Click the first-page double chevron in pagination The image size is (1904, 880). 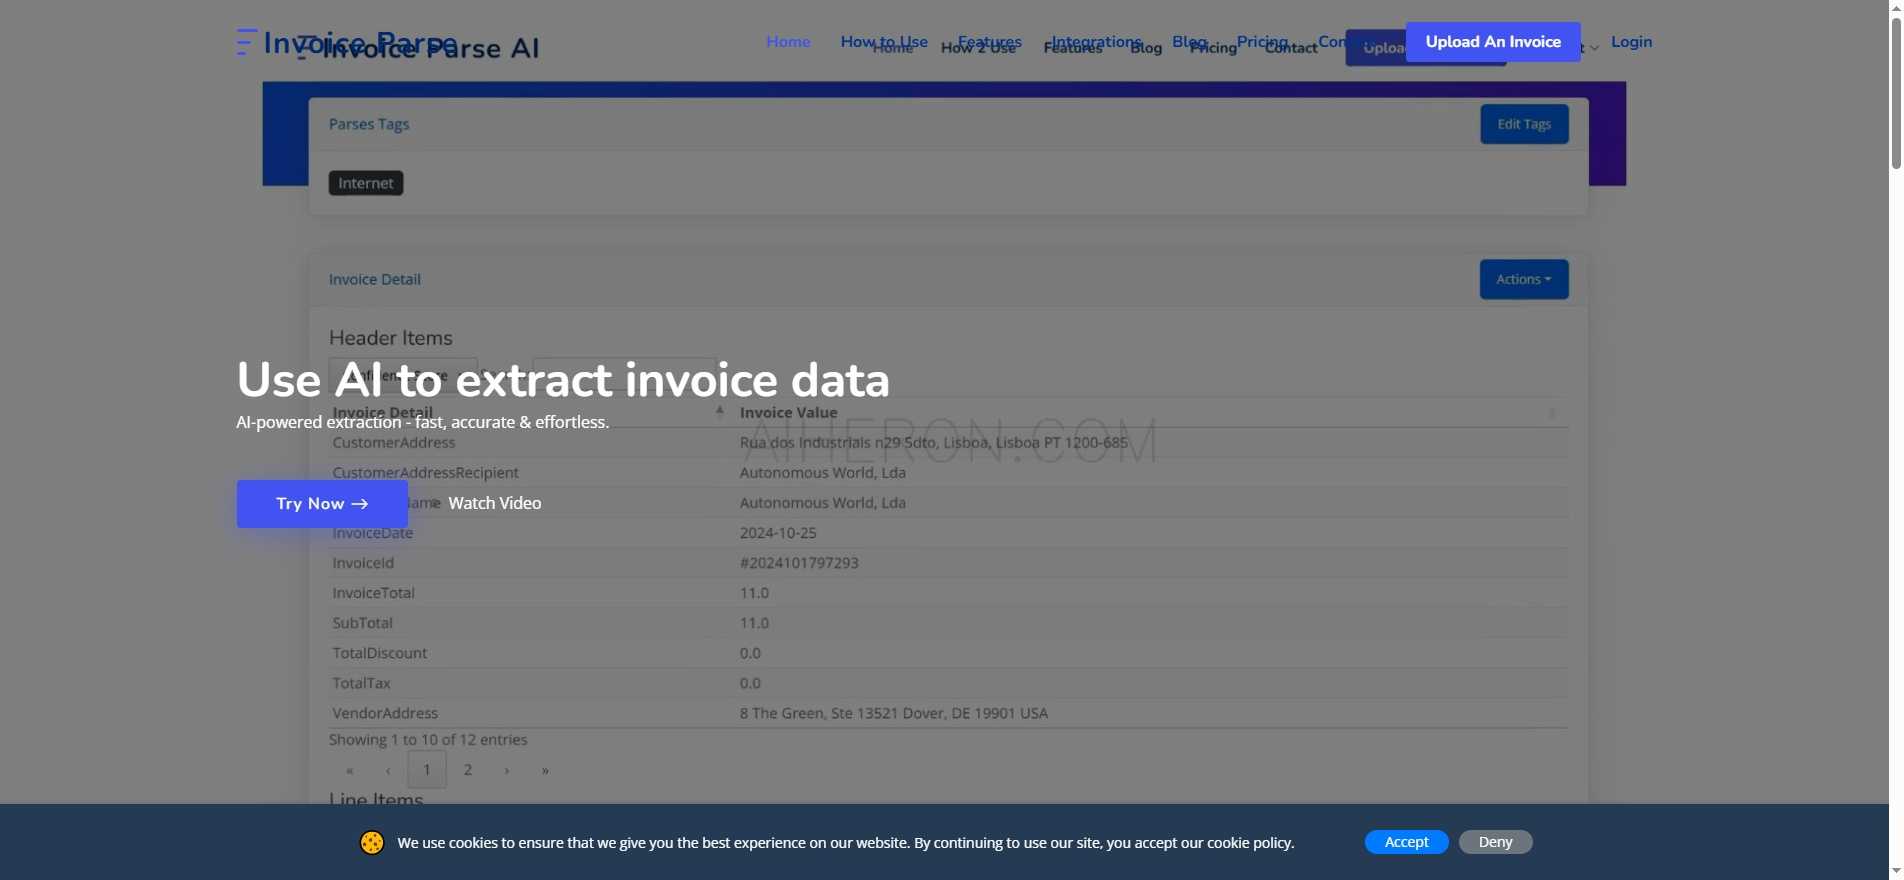click(349, 770)
